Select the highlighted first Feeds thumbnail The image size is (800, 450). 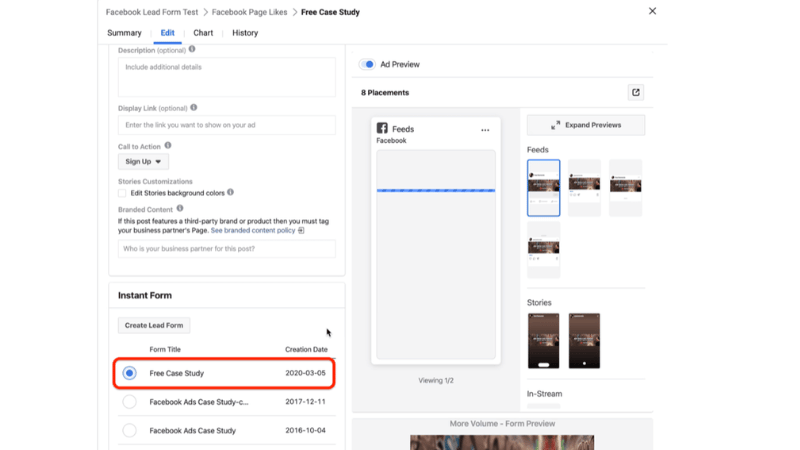coord(543,188)
